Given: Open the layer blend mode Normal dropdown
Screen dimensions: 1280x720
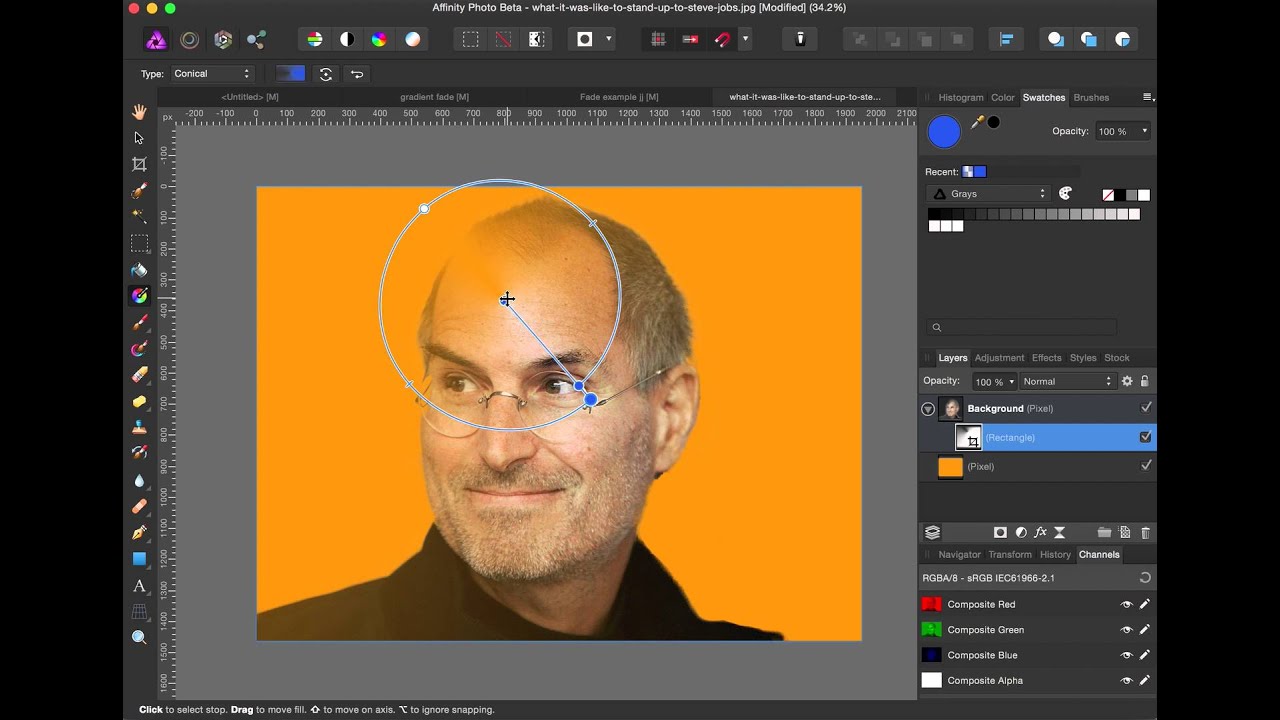Looking at the screenshot, I should coord(1067,381).
